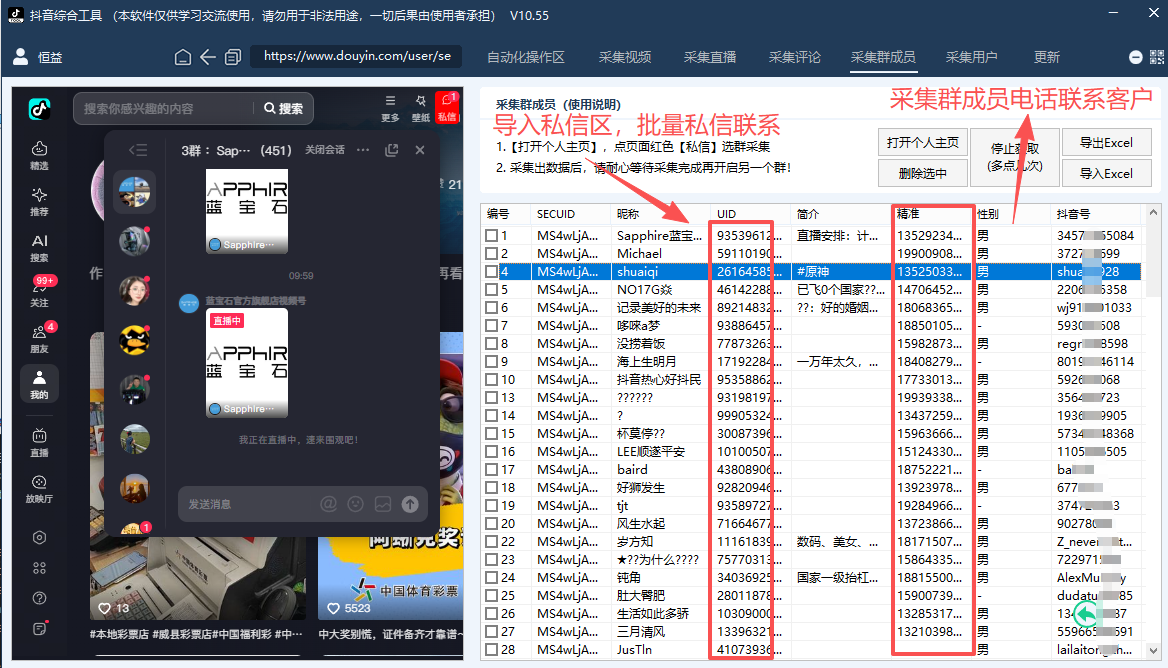Check the box for row 2 Michael

pos(491,253)
